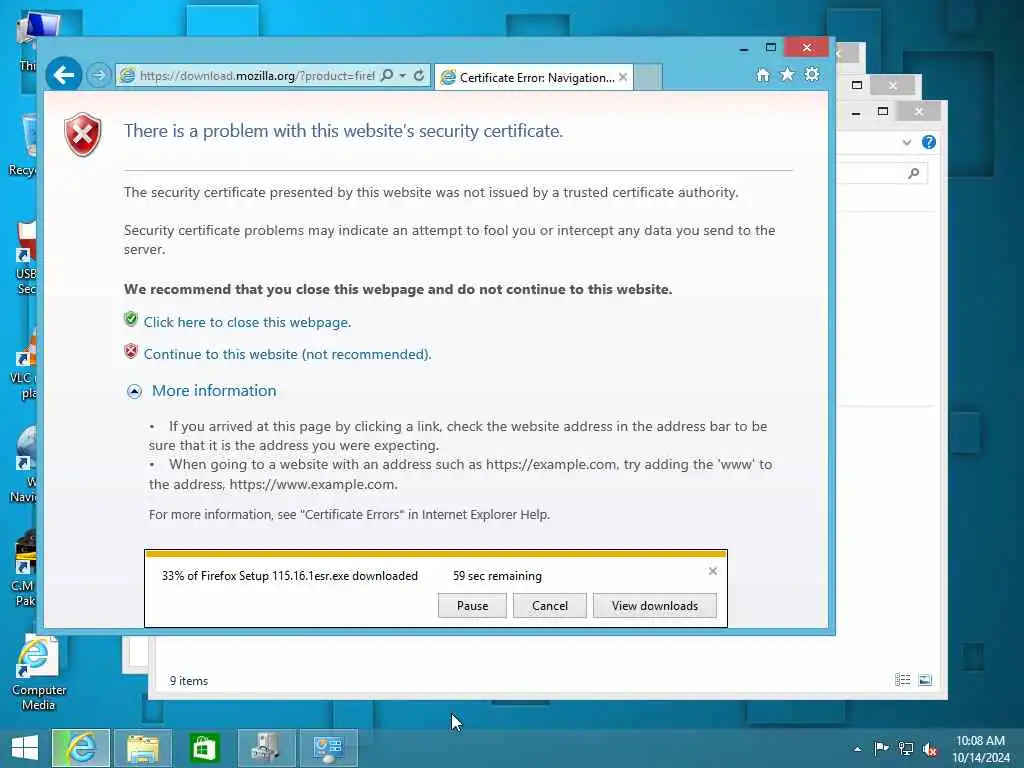Maximize the middle background window
Image resolution: width=1024 pixels, height=768 pixels.
pos(857,86)
